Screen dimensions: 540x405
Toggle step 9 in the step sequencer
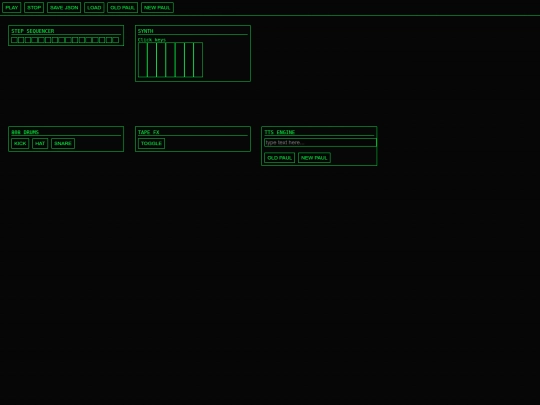(68, 40)
